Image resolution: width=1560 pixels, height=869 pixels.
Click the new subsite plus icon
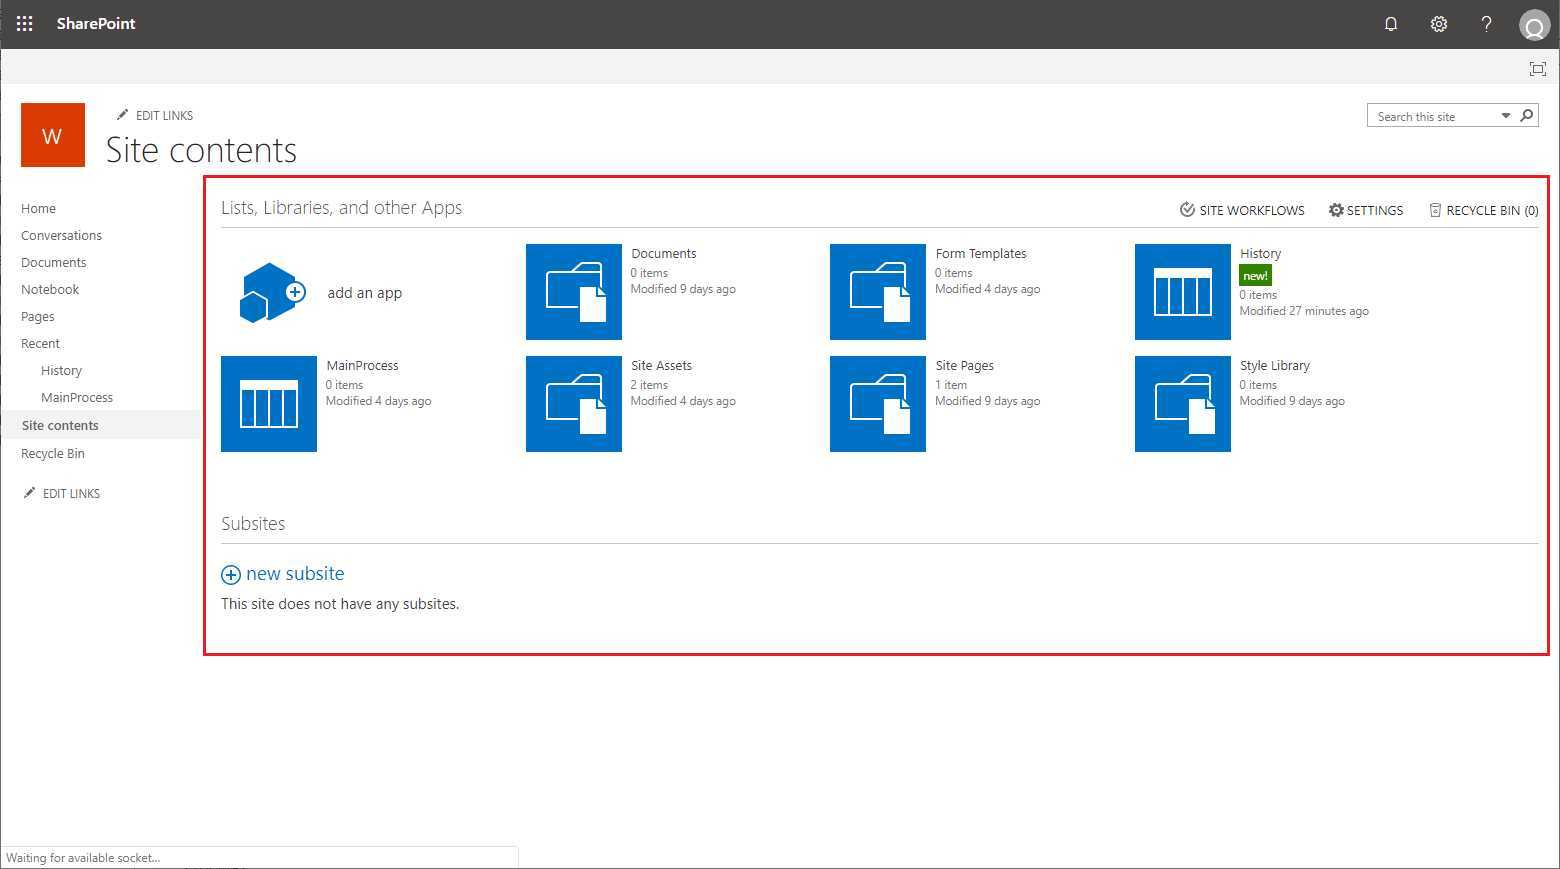[x=231, y=574]
